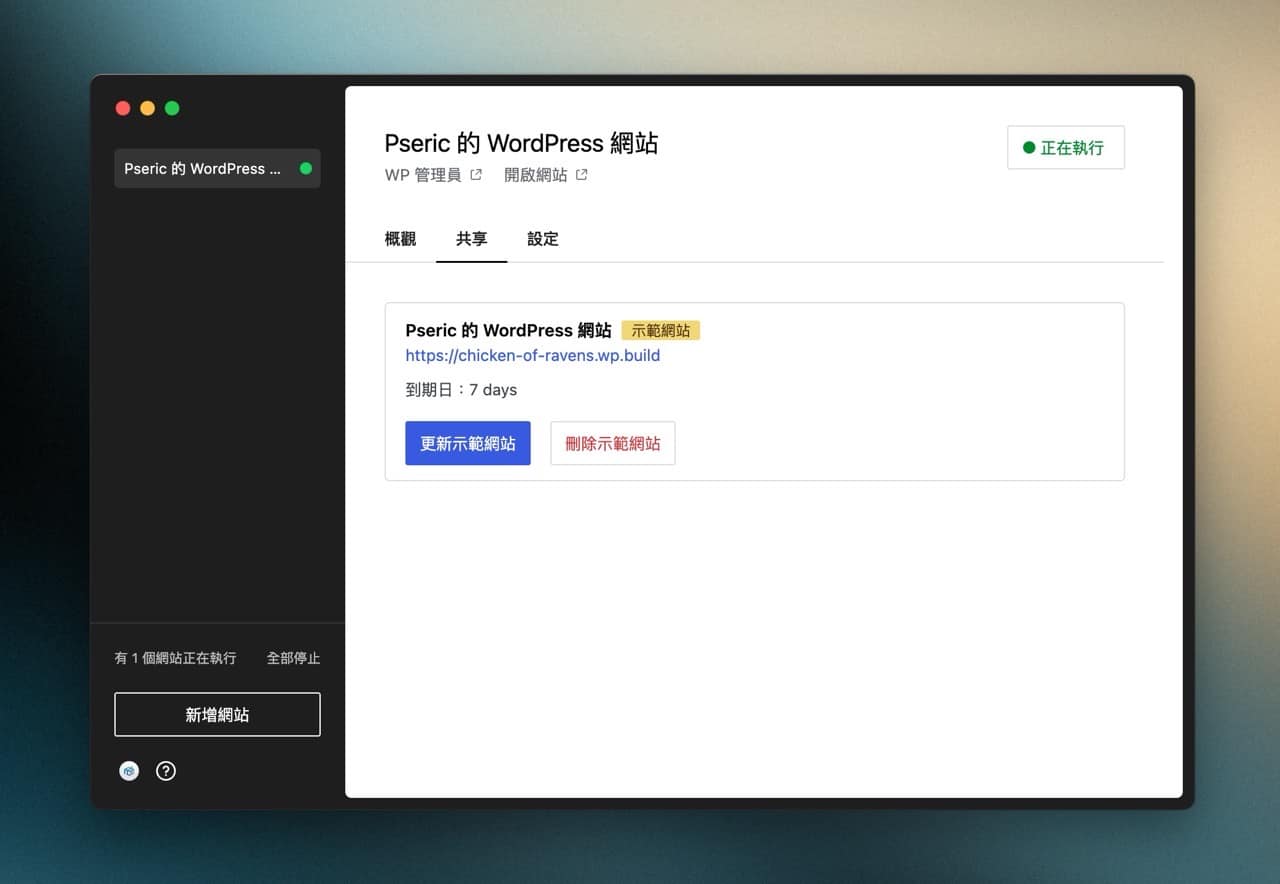Switch to the 設定 tab
This screenshot has width=1280, height=884.
(543, 239)
